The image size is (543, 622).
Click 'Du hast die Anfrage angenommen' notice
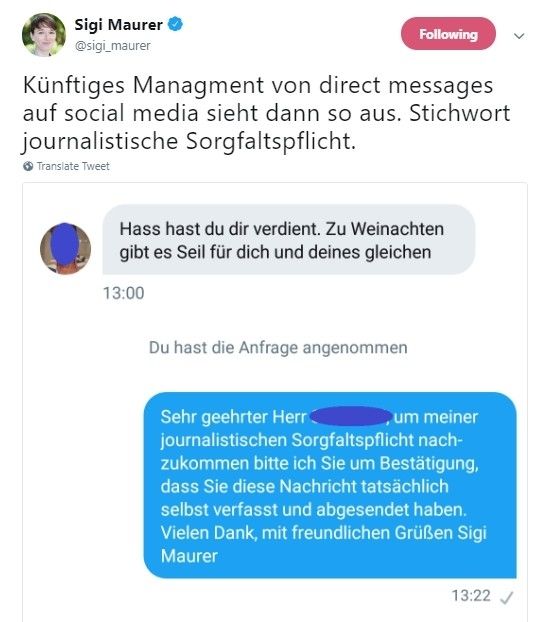pos(278,347)
